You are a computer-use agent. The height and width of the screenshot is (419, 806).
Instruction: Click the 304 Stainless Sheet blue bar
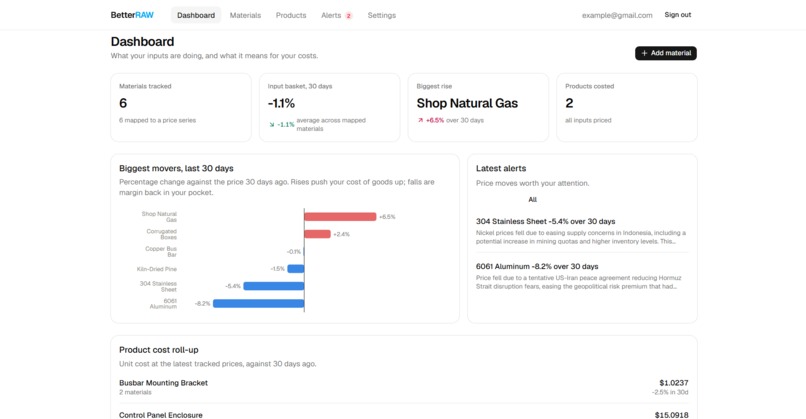273,286
